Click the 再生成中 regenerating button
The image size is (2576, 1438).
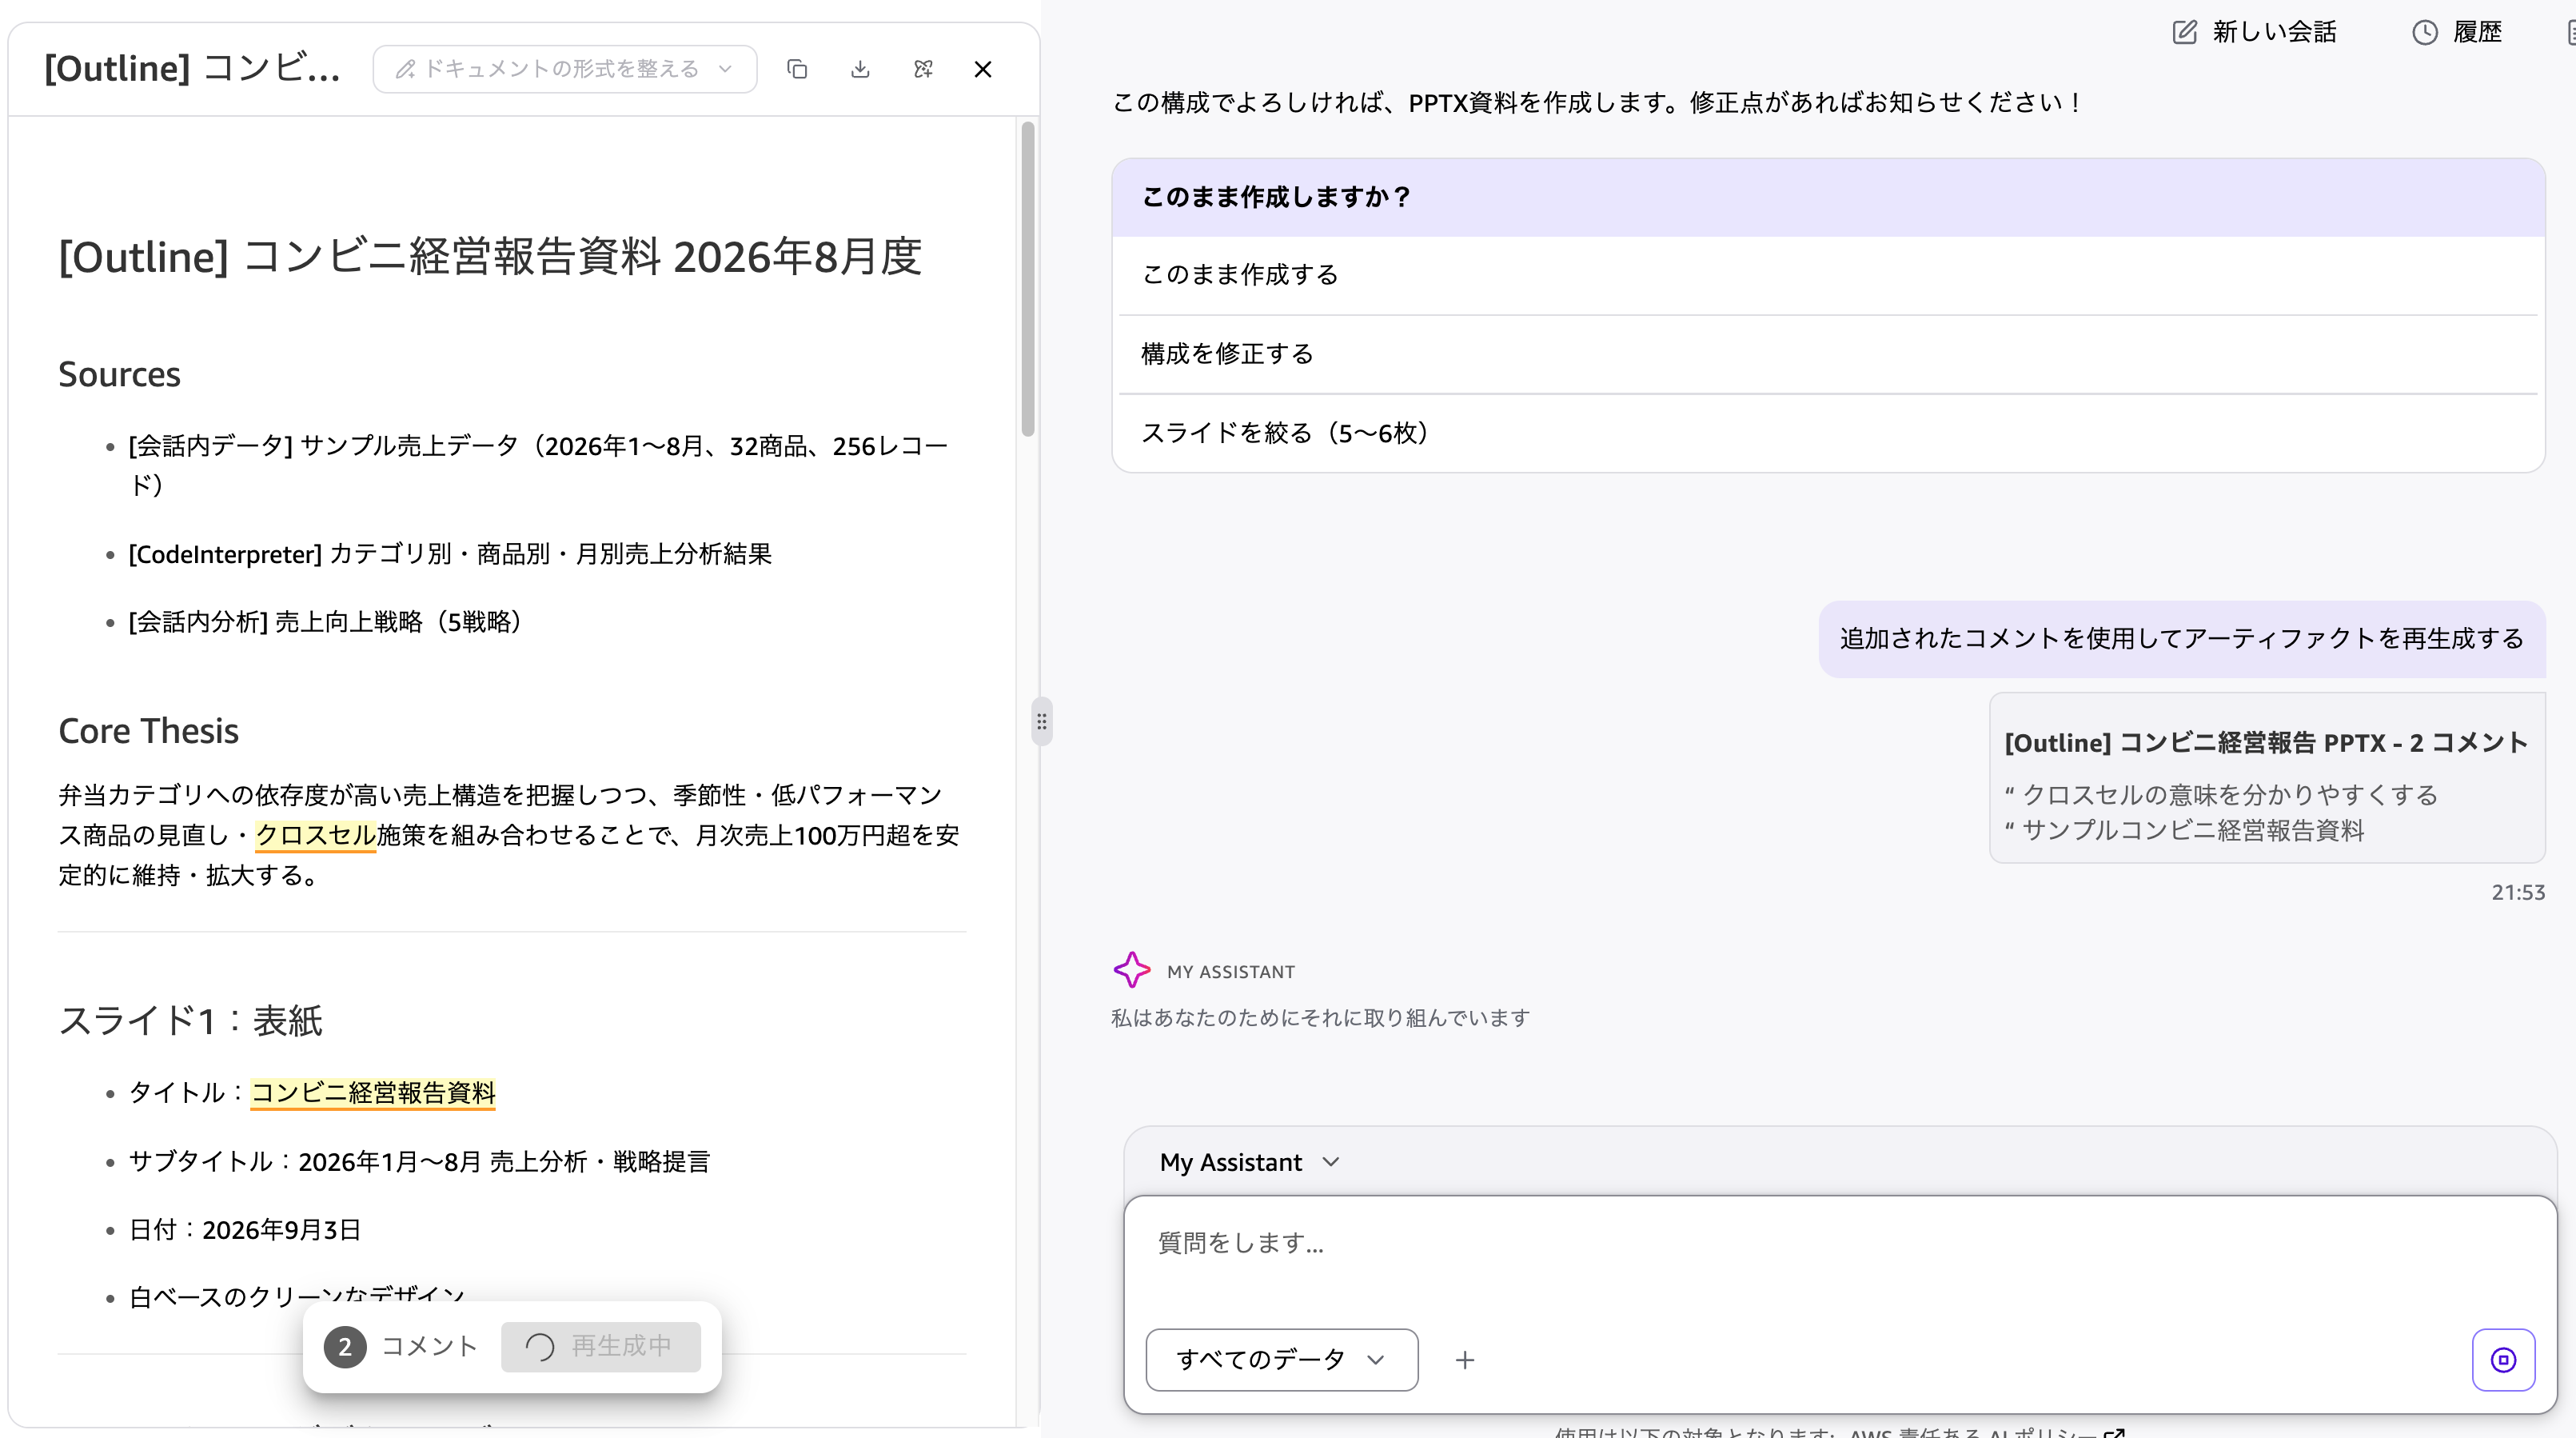tap(600, 1347)
